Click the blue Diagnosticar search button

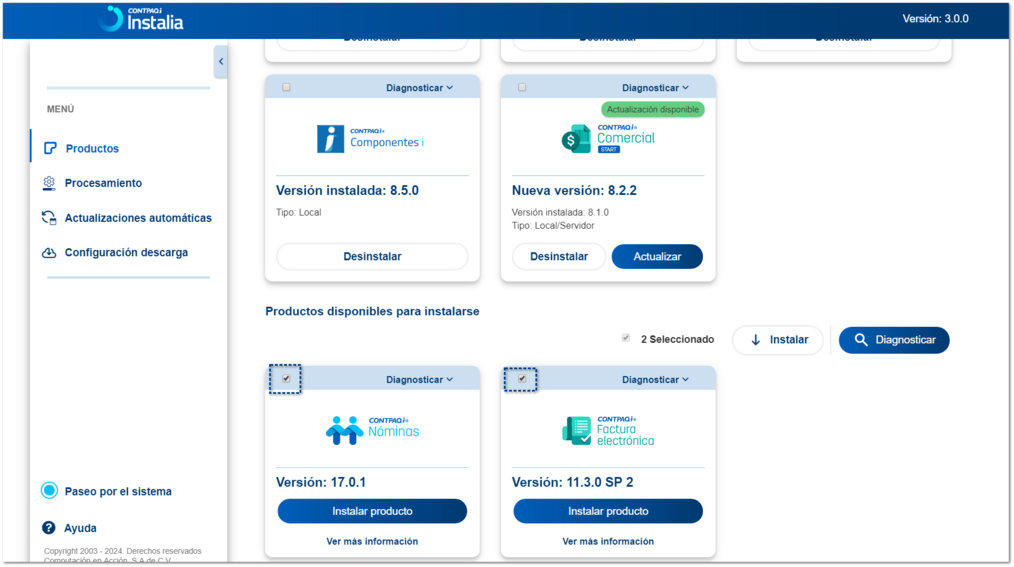[894, 340]
